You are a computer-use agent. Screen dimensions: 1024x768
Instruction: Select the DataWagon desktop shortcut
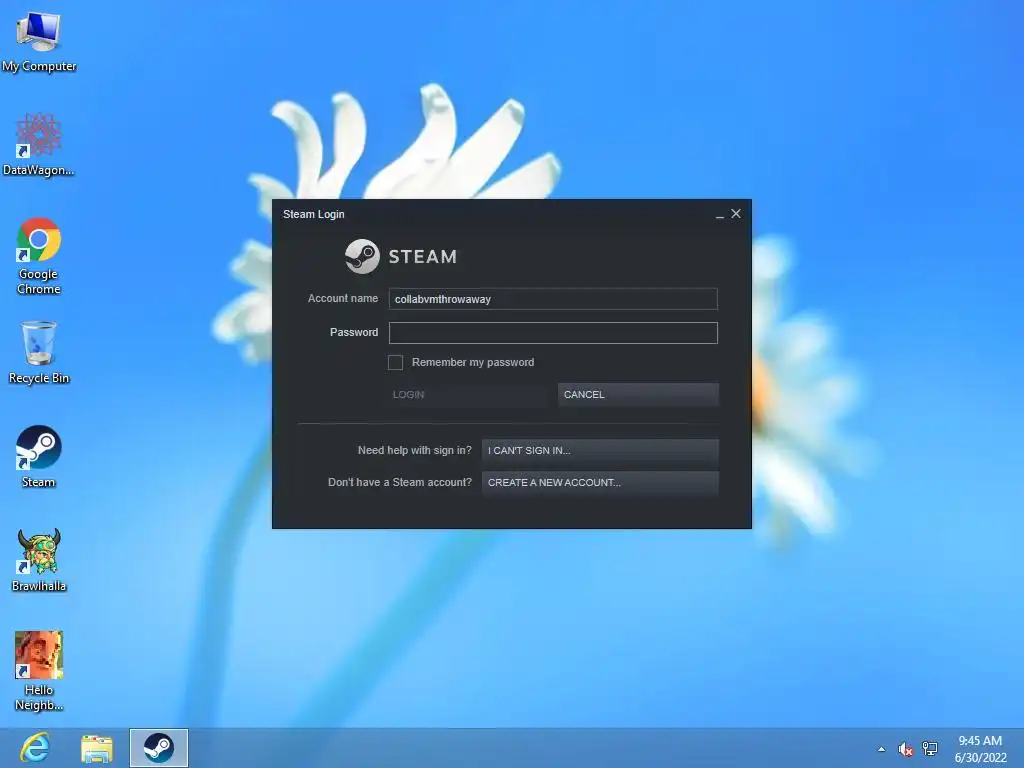(x=39, y=144)
